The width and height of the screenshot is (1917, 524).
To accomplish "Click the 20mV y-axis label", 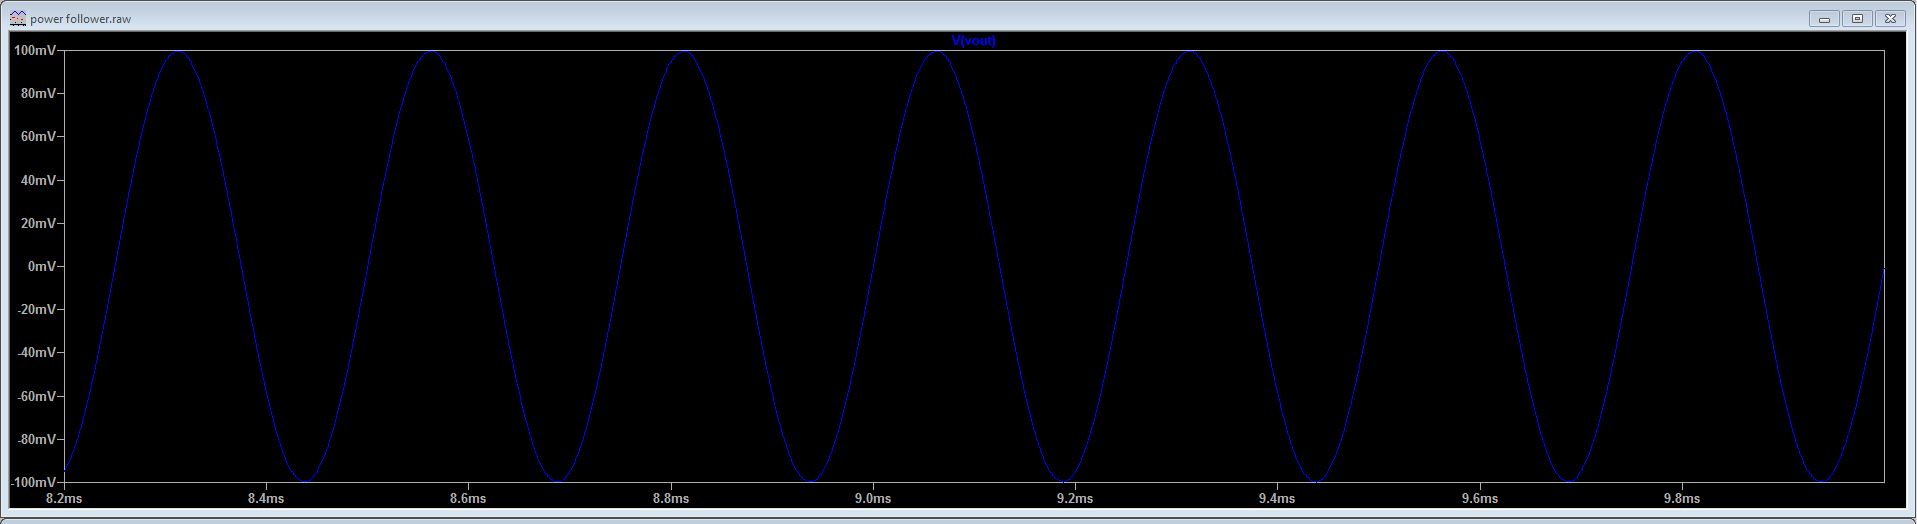I will (x=38, y=223).
